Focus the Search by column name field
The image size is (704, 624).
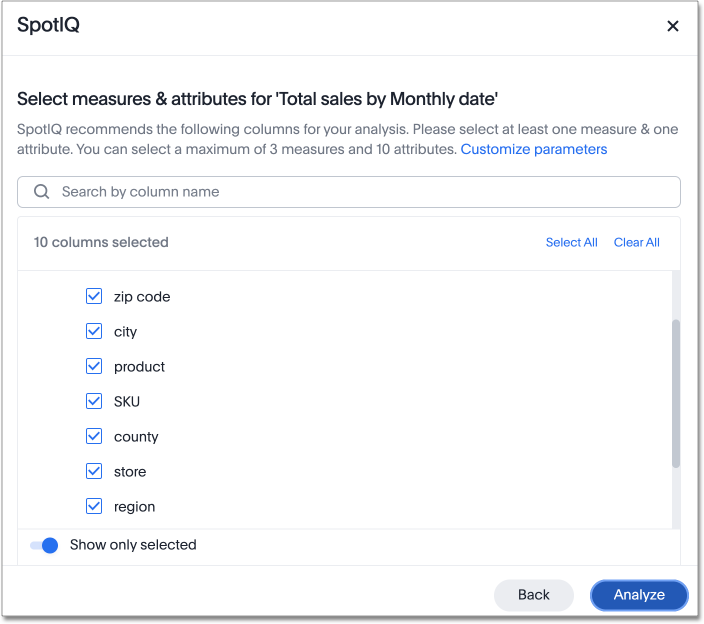[360, 191]
